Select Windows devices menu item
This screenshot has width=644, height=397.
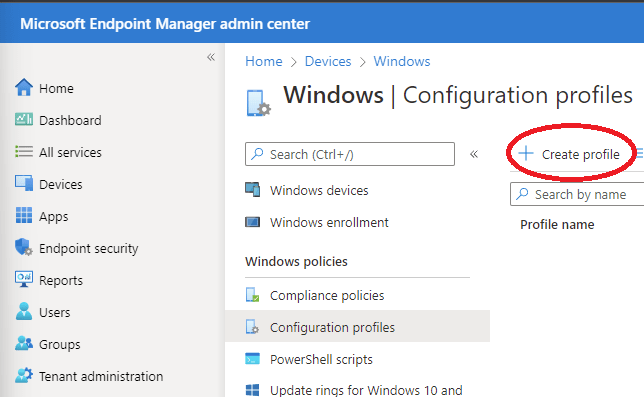[x=319, y=190]
